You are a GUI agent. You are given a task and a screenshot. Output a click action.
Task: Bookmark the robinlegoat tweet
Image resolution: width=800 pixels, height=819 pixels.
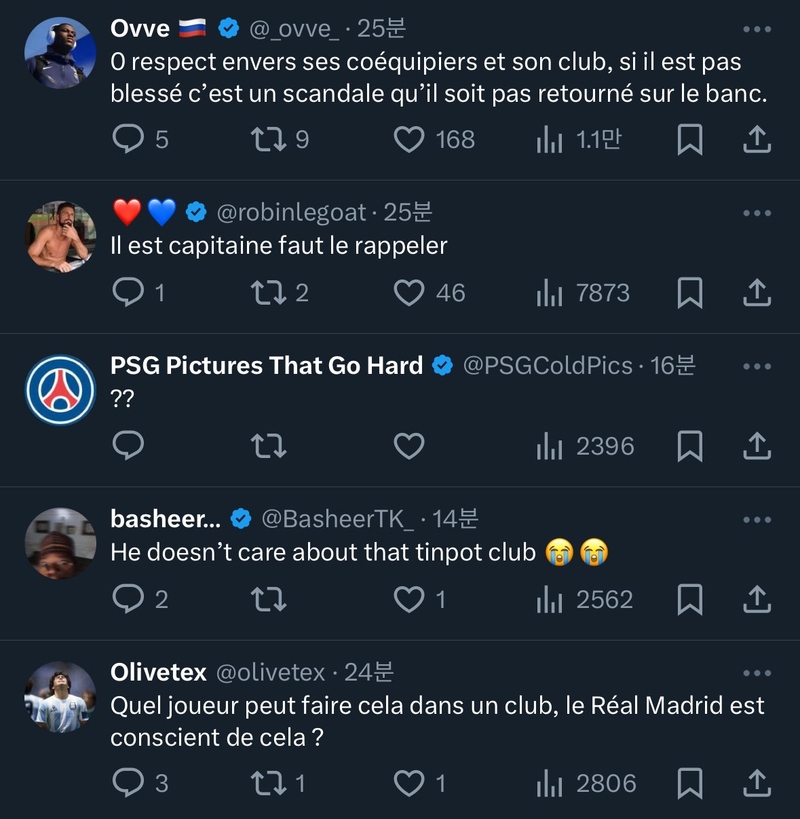(690, 293)
